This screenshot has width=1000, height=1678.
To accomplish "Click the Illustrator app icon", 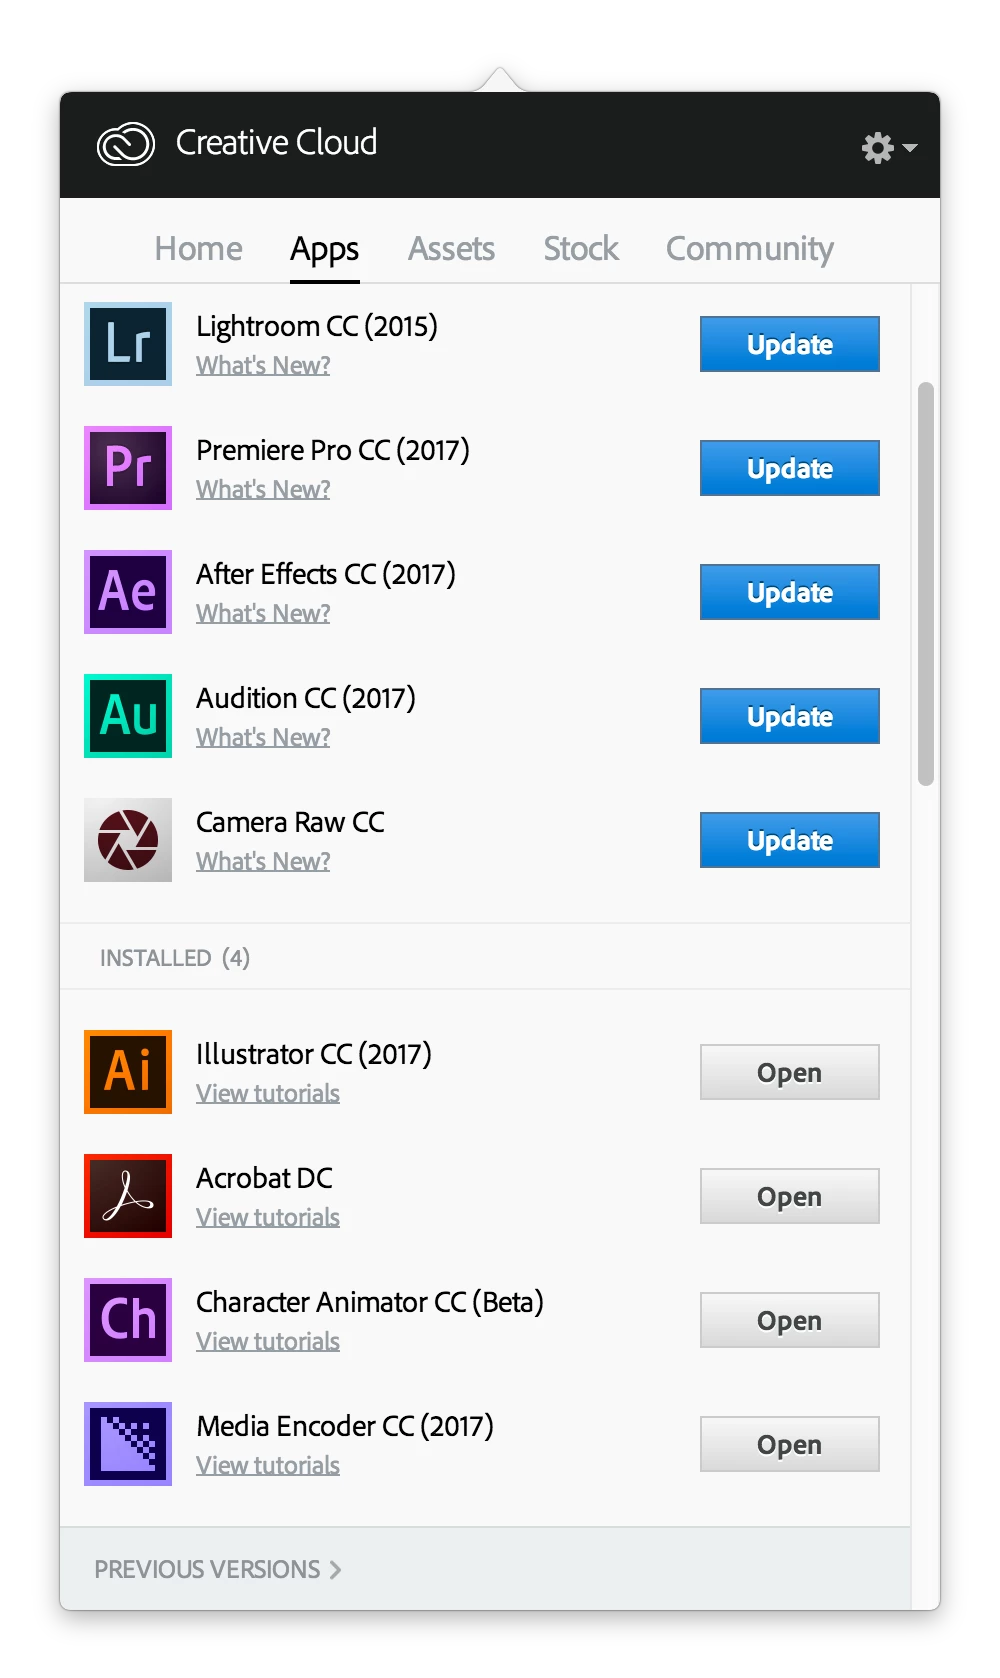I will (128, 1072).
